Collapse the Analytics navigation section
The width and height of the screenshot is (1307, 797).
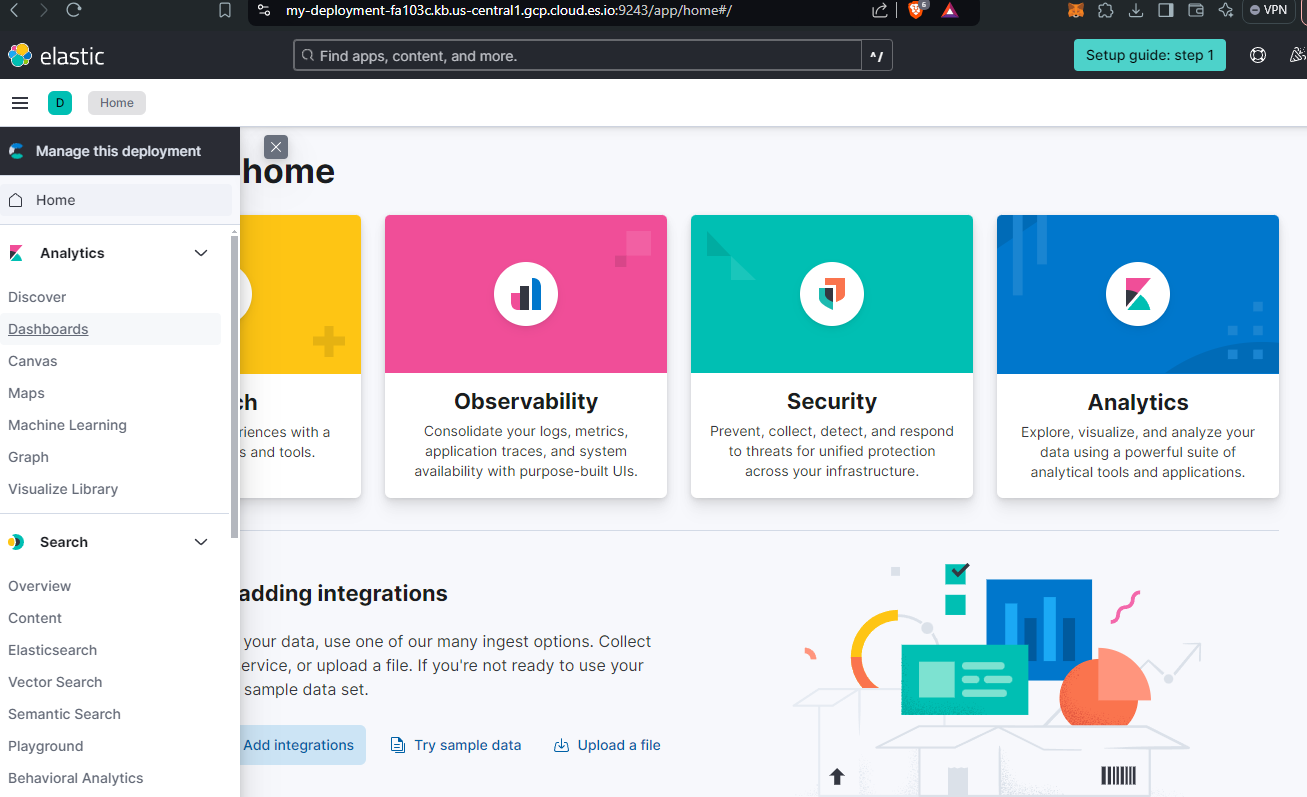pyautogui.click(x=200, y=253)
